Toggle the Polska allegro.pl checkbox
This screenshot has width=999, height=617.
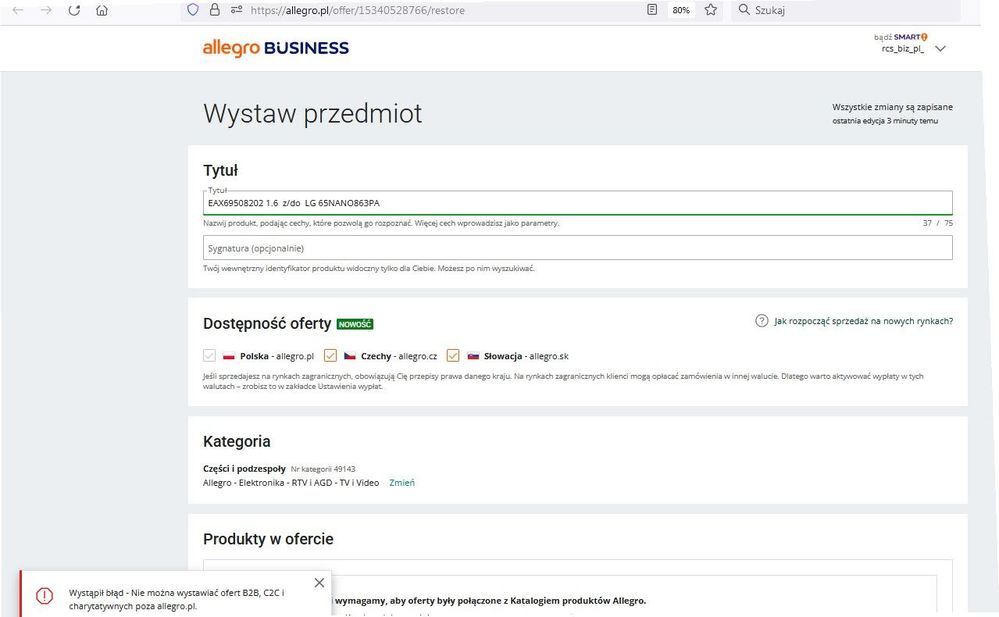click(209, 356)
